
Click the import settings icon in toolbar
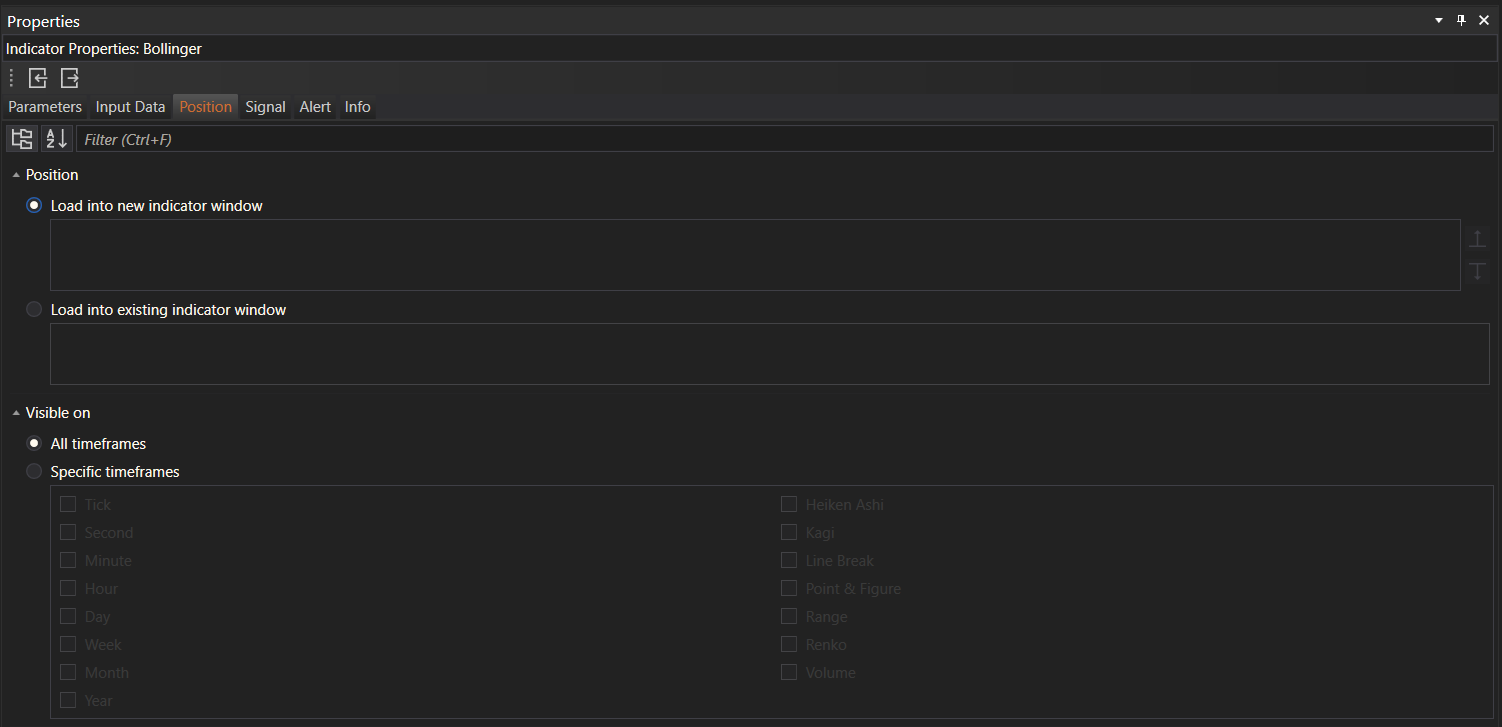tap(38, 78)
